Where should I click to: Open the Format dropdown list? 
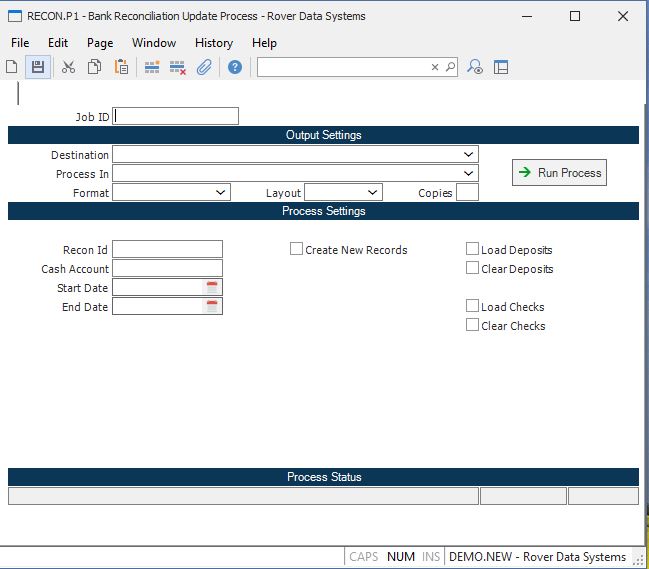(x=221, y=192)
